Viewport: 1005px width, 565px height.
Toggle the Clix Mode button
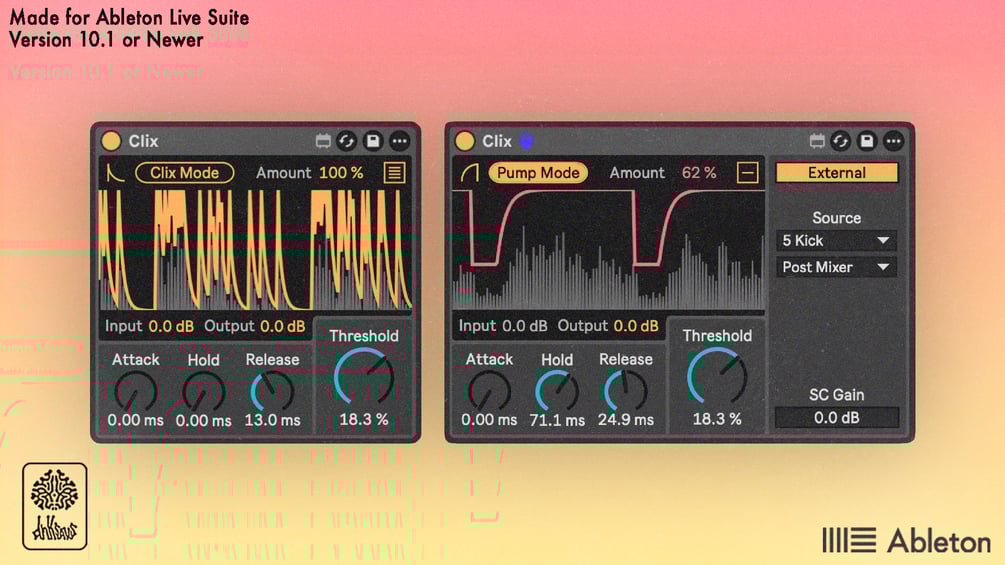pos(185,173)
